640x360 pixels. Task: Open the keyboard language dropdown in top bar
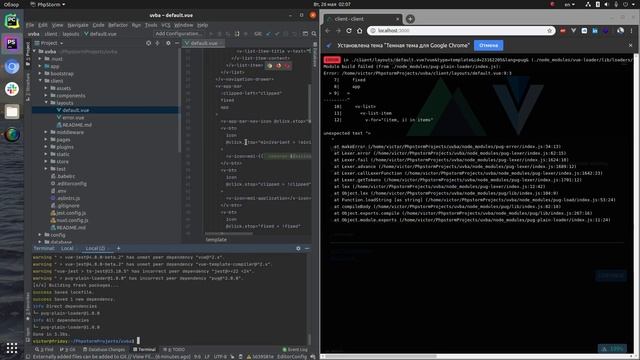point(569,4)
